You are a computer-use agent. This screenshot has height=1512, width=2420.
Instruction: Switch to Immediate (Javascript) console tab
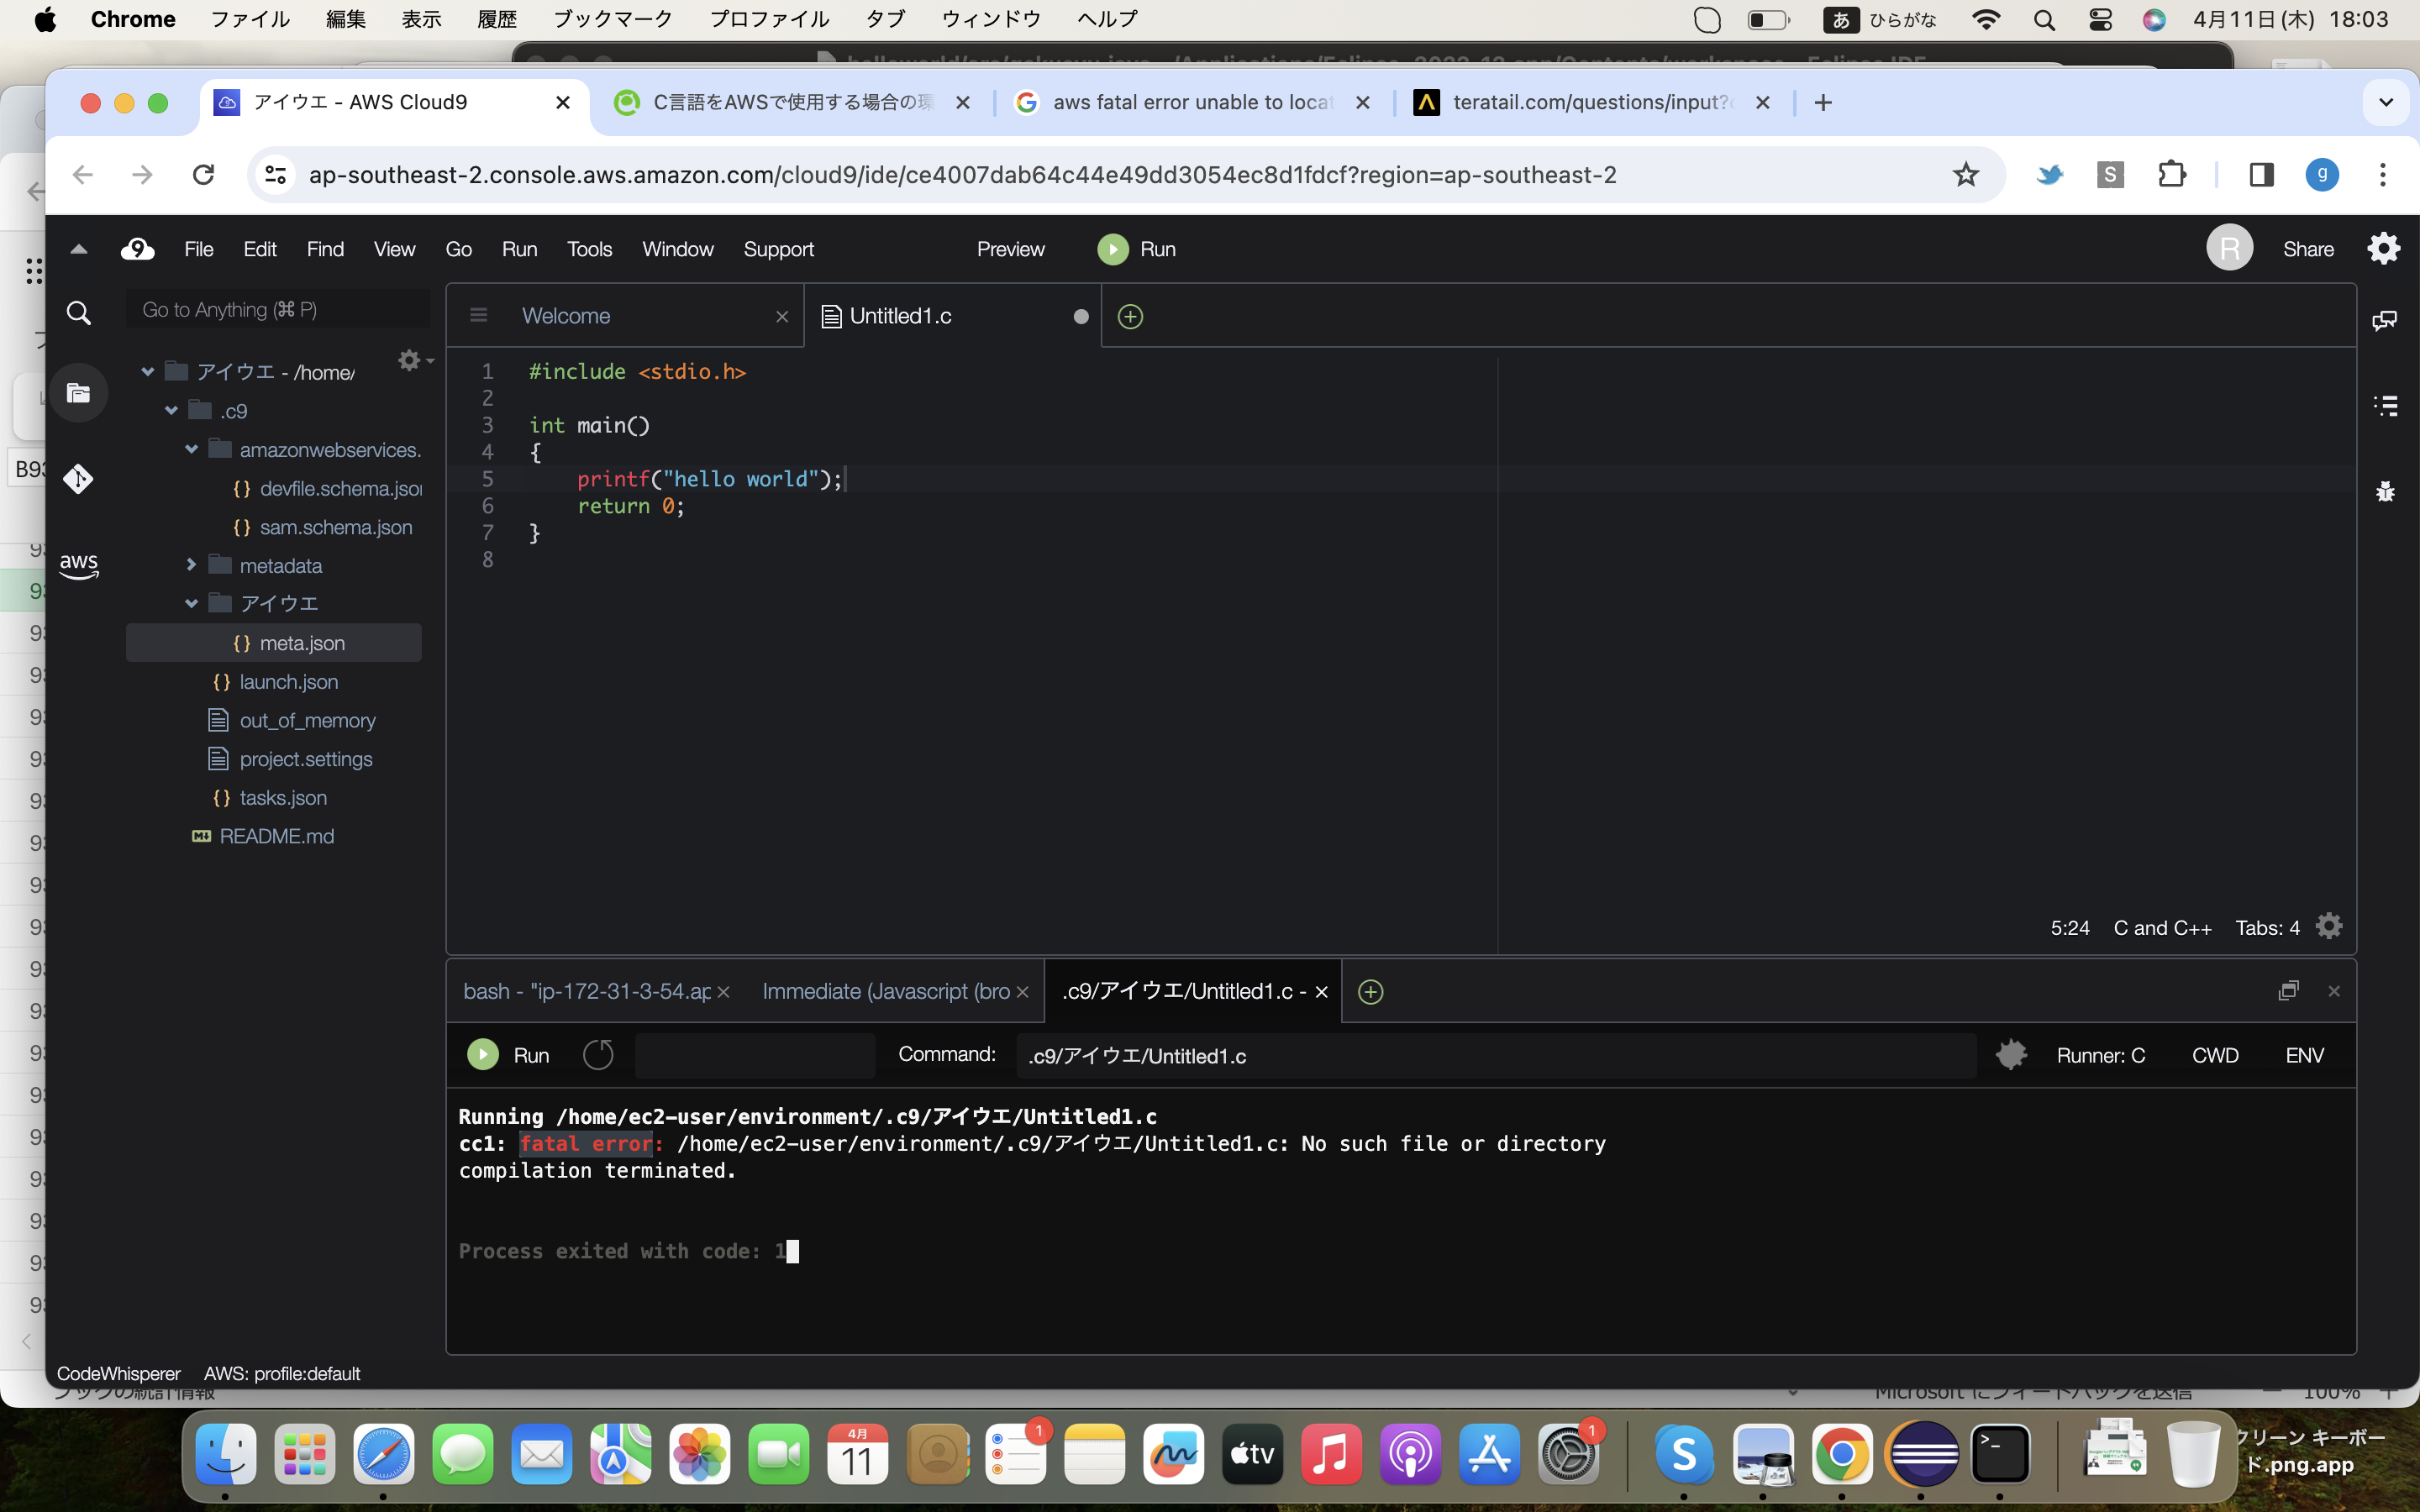click(886, 991)
